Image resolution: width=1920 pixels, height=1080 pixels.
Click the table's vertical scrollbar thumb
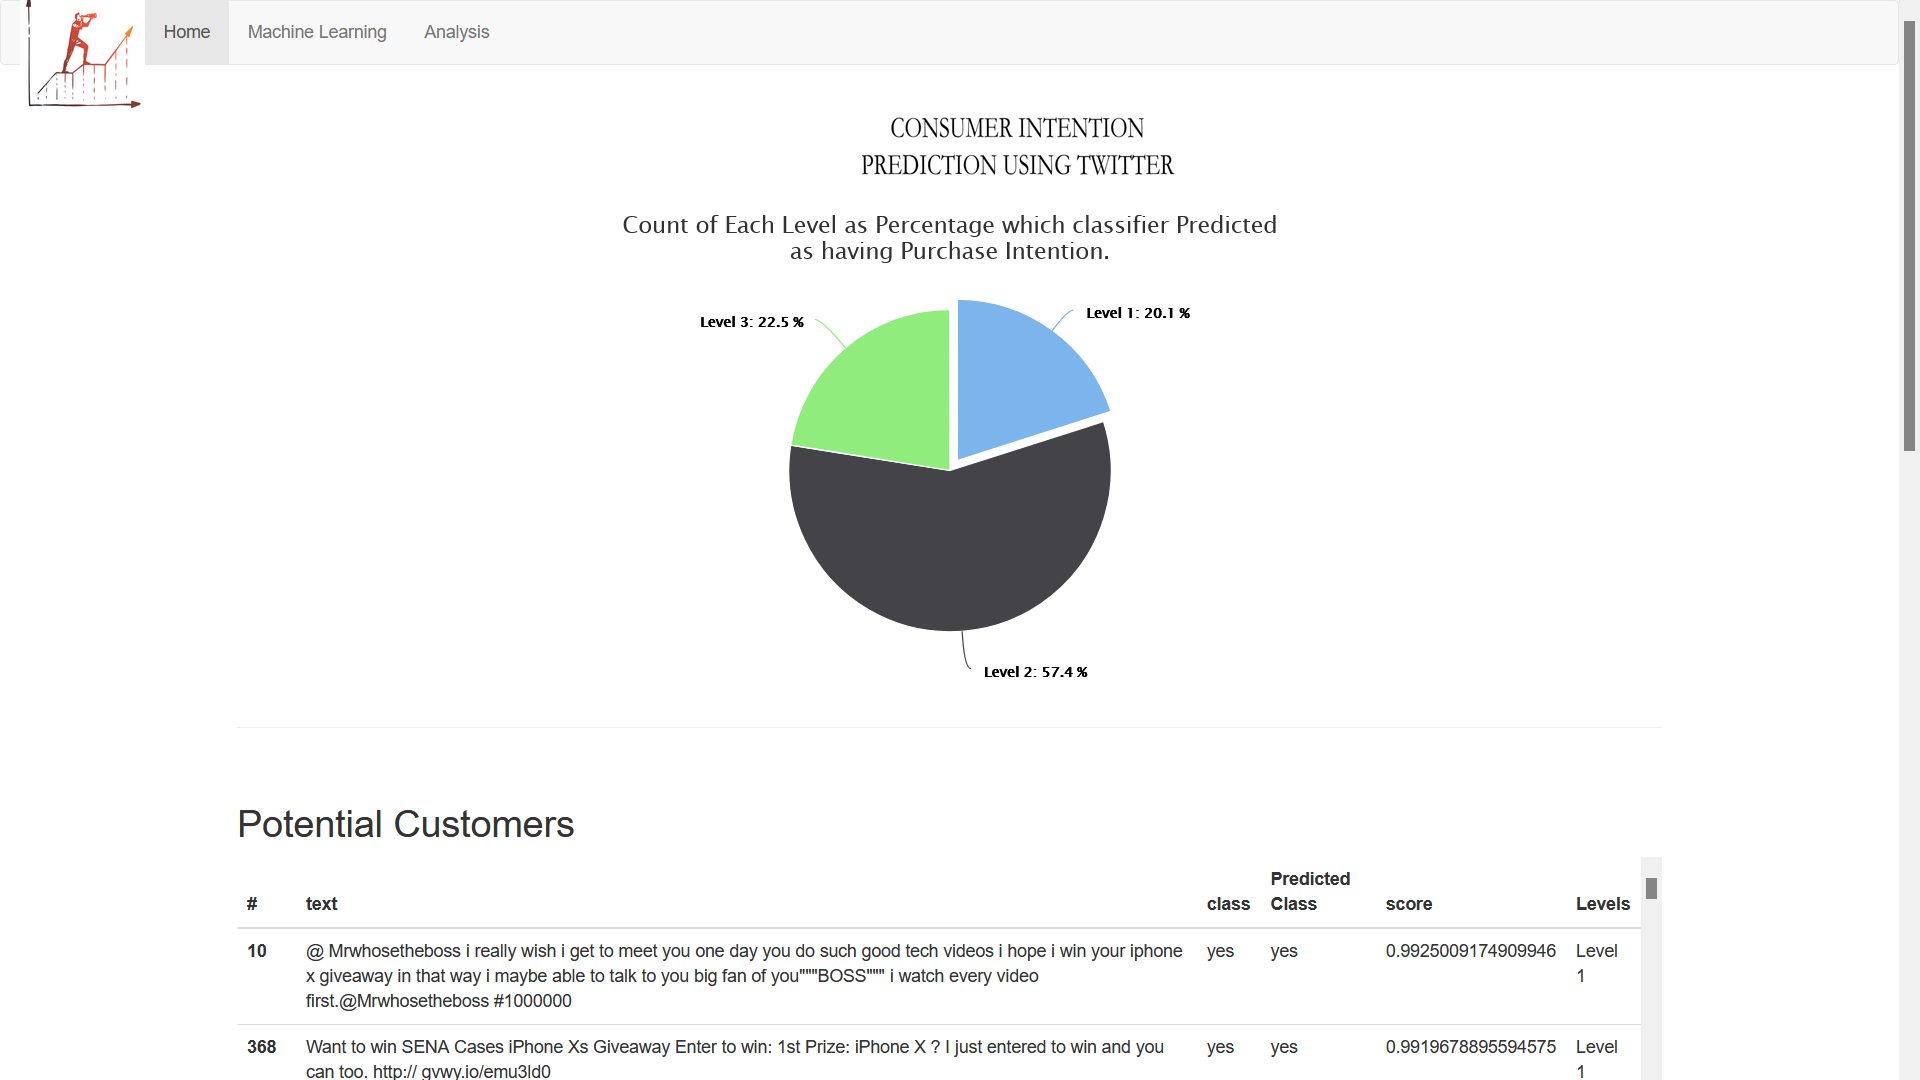[1651, 888]
